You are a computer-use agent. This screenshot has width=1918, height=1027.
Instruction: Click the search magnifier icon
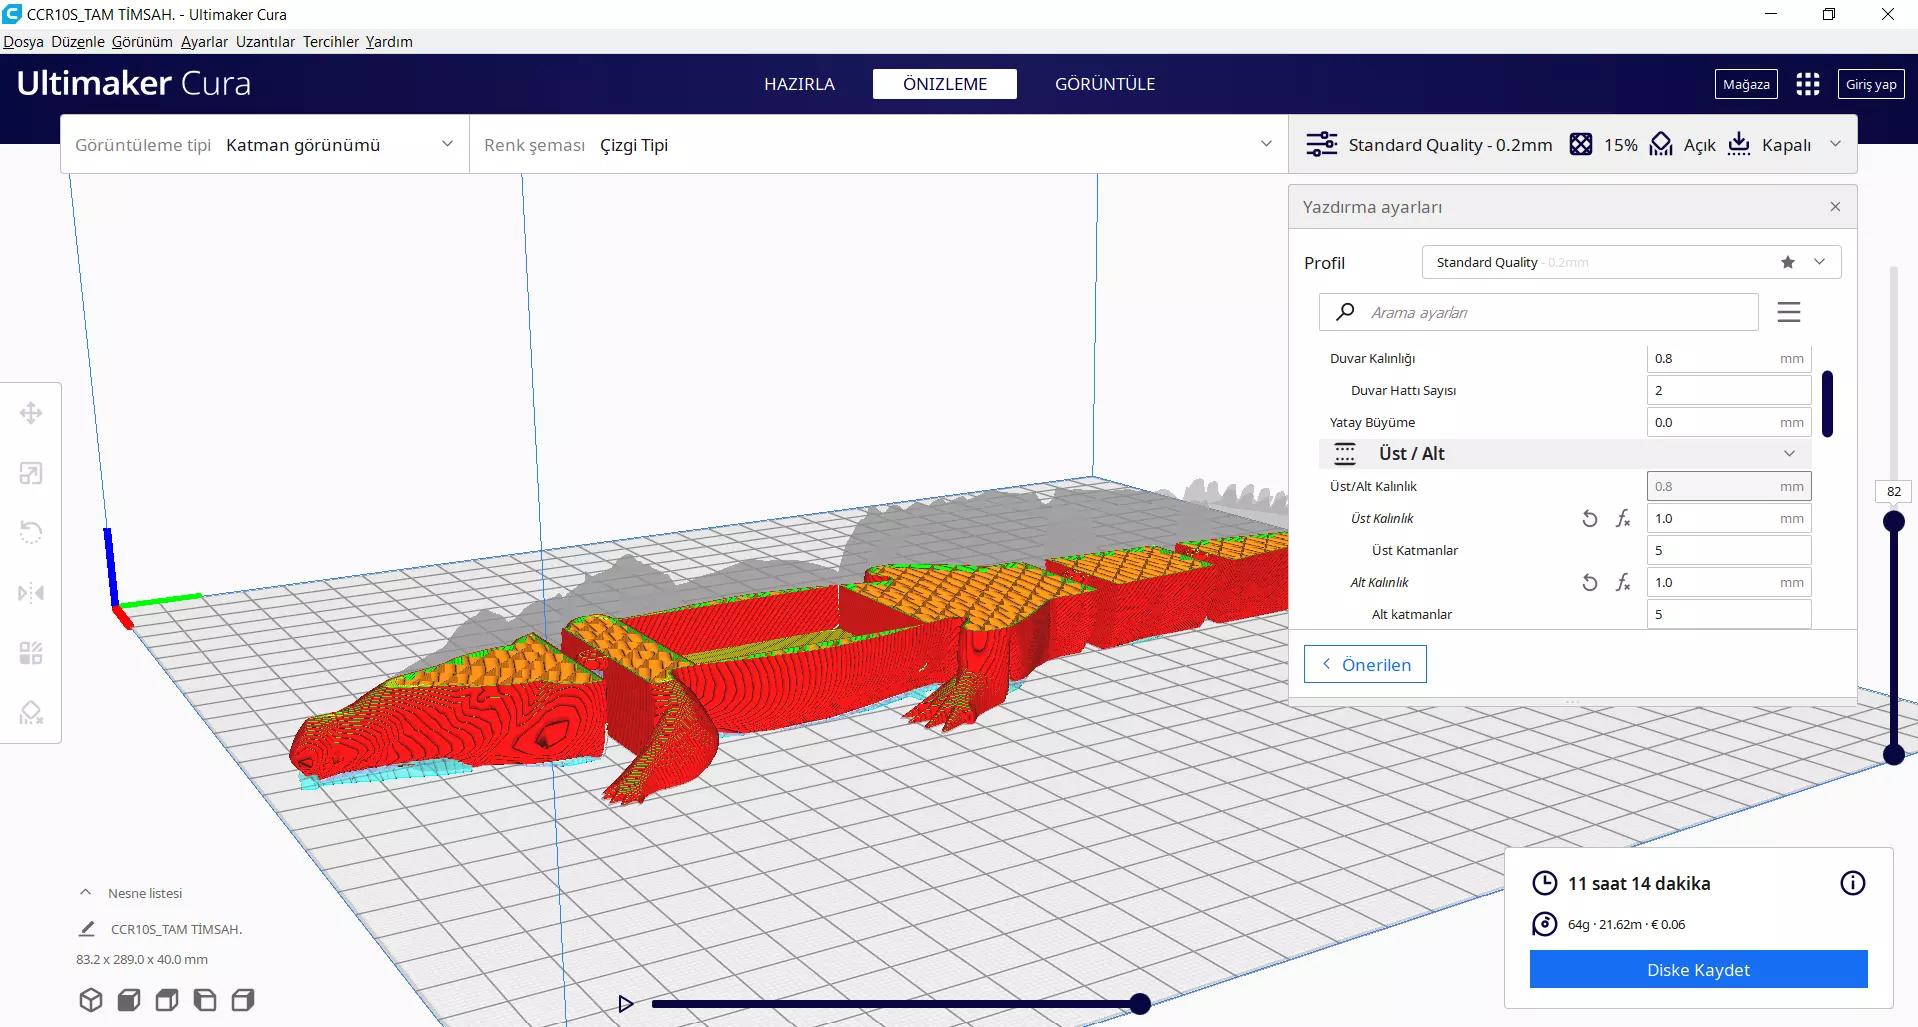(x=1345, y=312)
